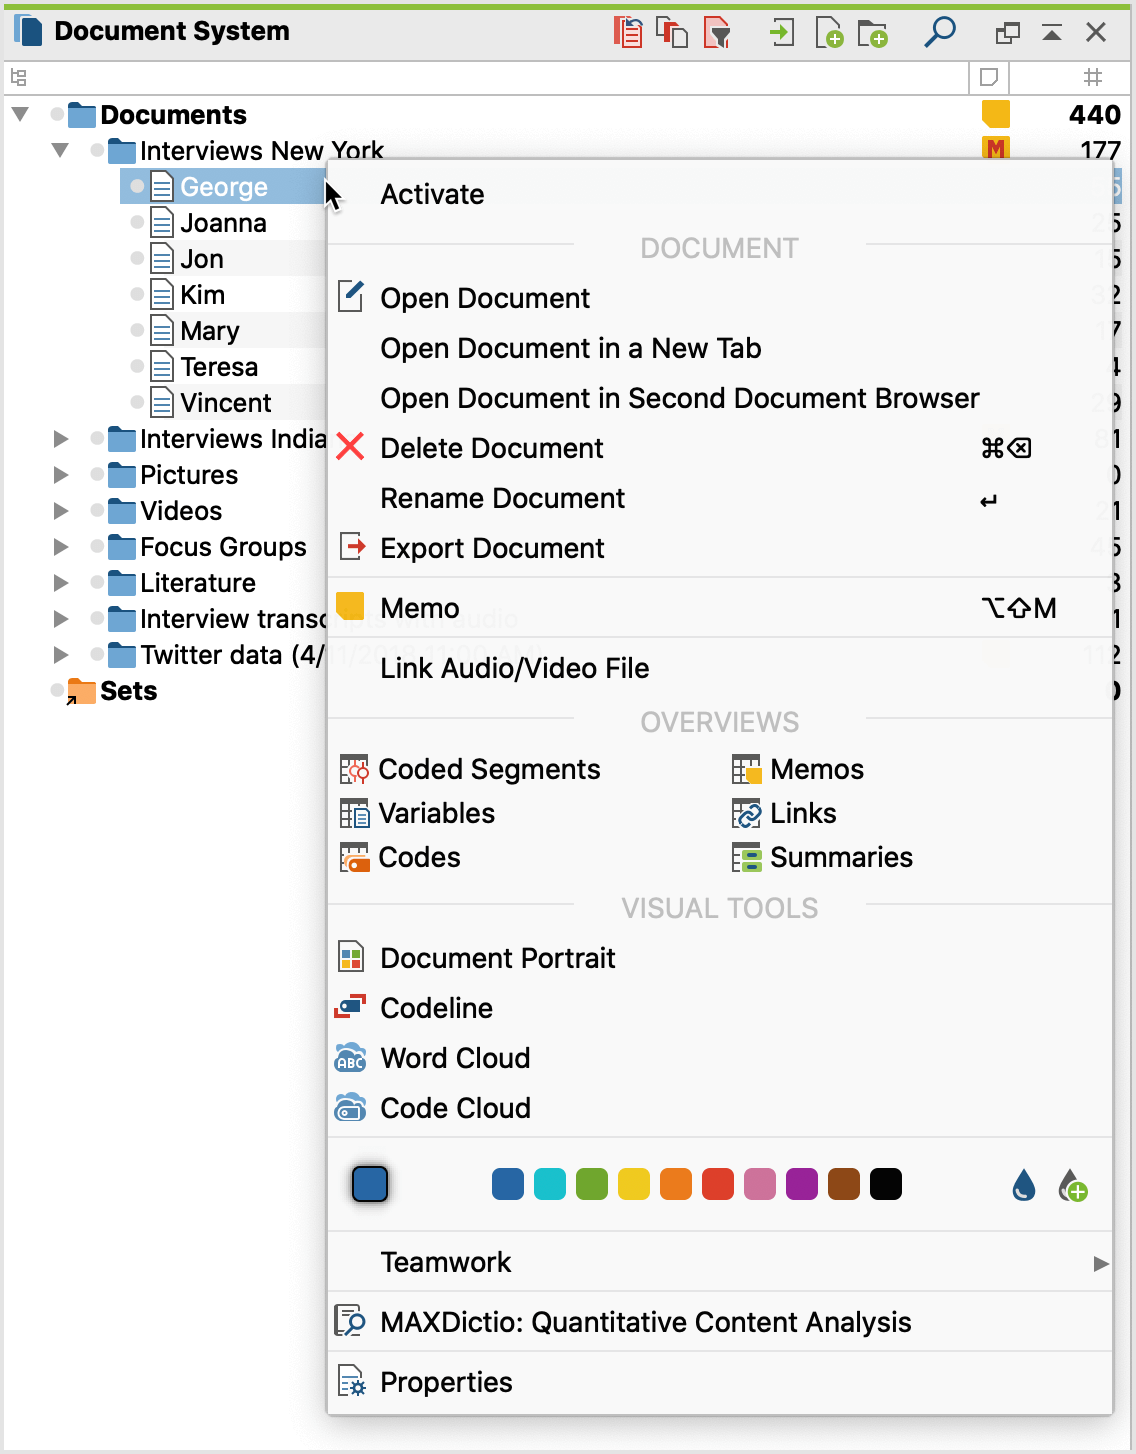Click the new text document icon
Image resolution: width=1136 pixels, height=1454 pixels.
pyautogui.click(x=829, y=32)
